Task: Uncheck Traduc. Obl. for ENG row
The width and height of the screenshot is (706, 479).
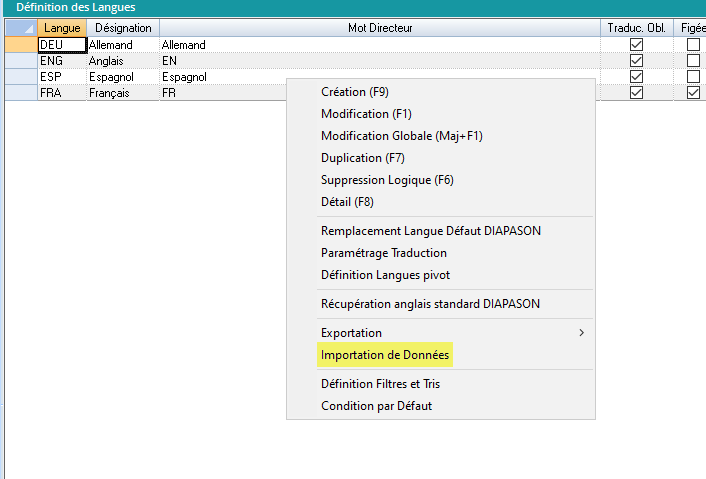Action: point(636,61)
